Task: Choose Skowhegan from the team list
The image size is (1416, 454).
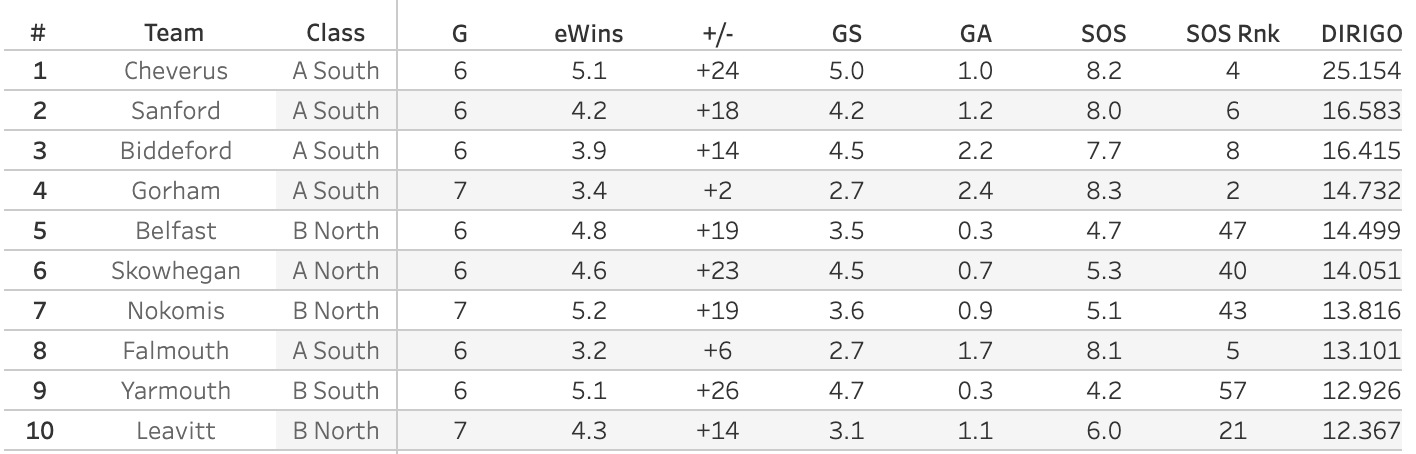Action: tap(176, 271)
